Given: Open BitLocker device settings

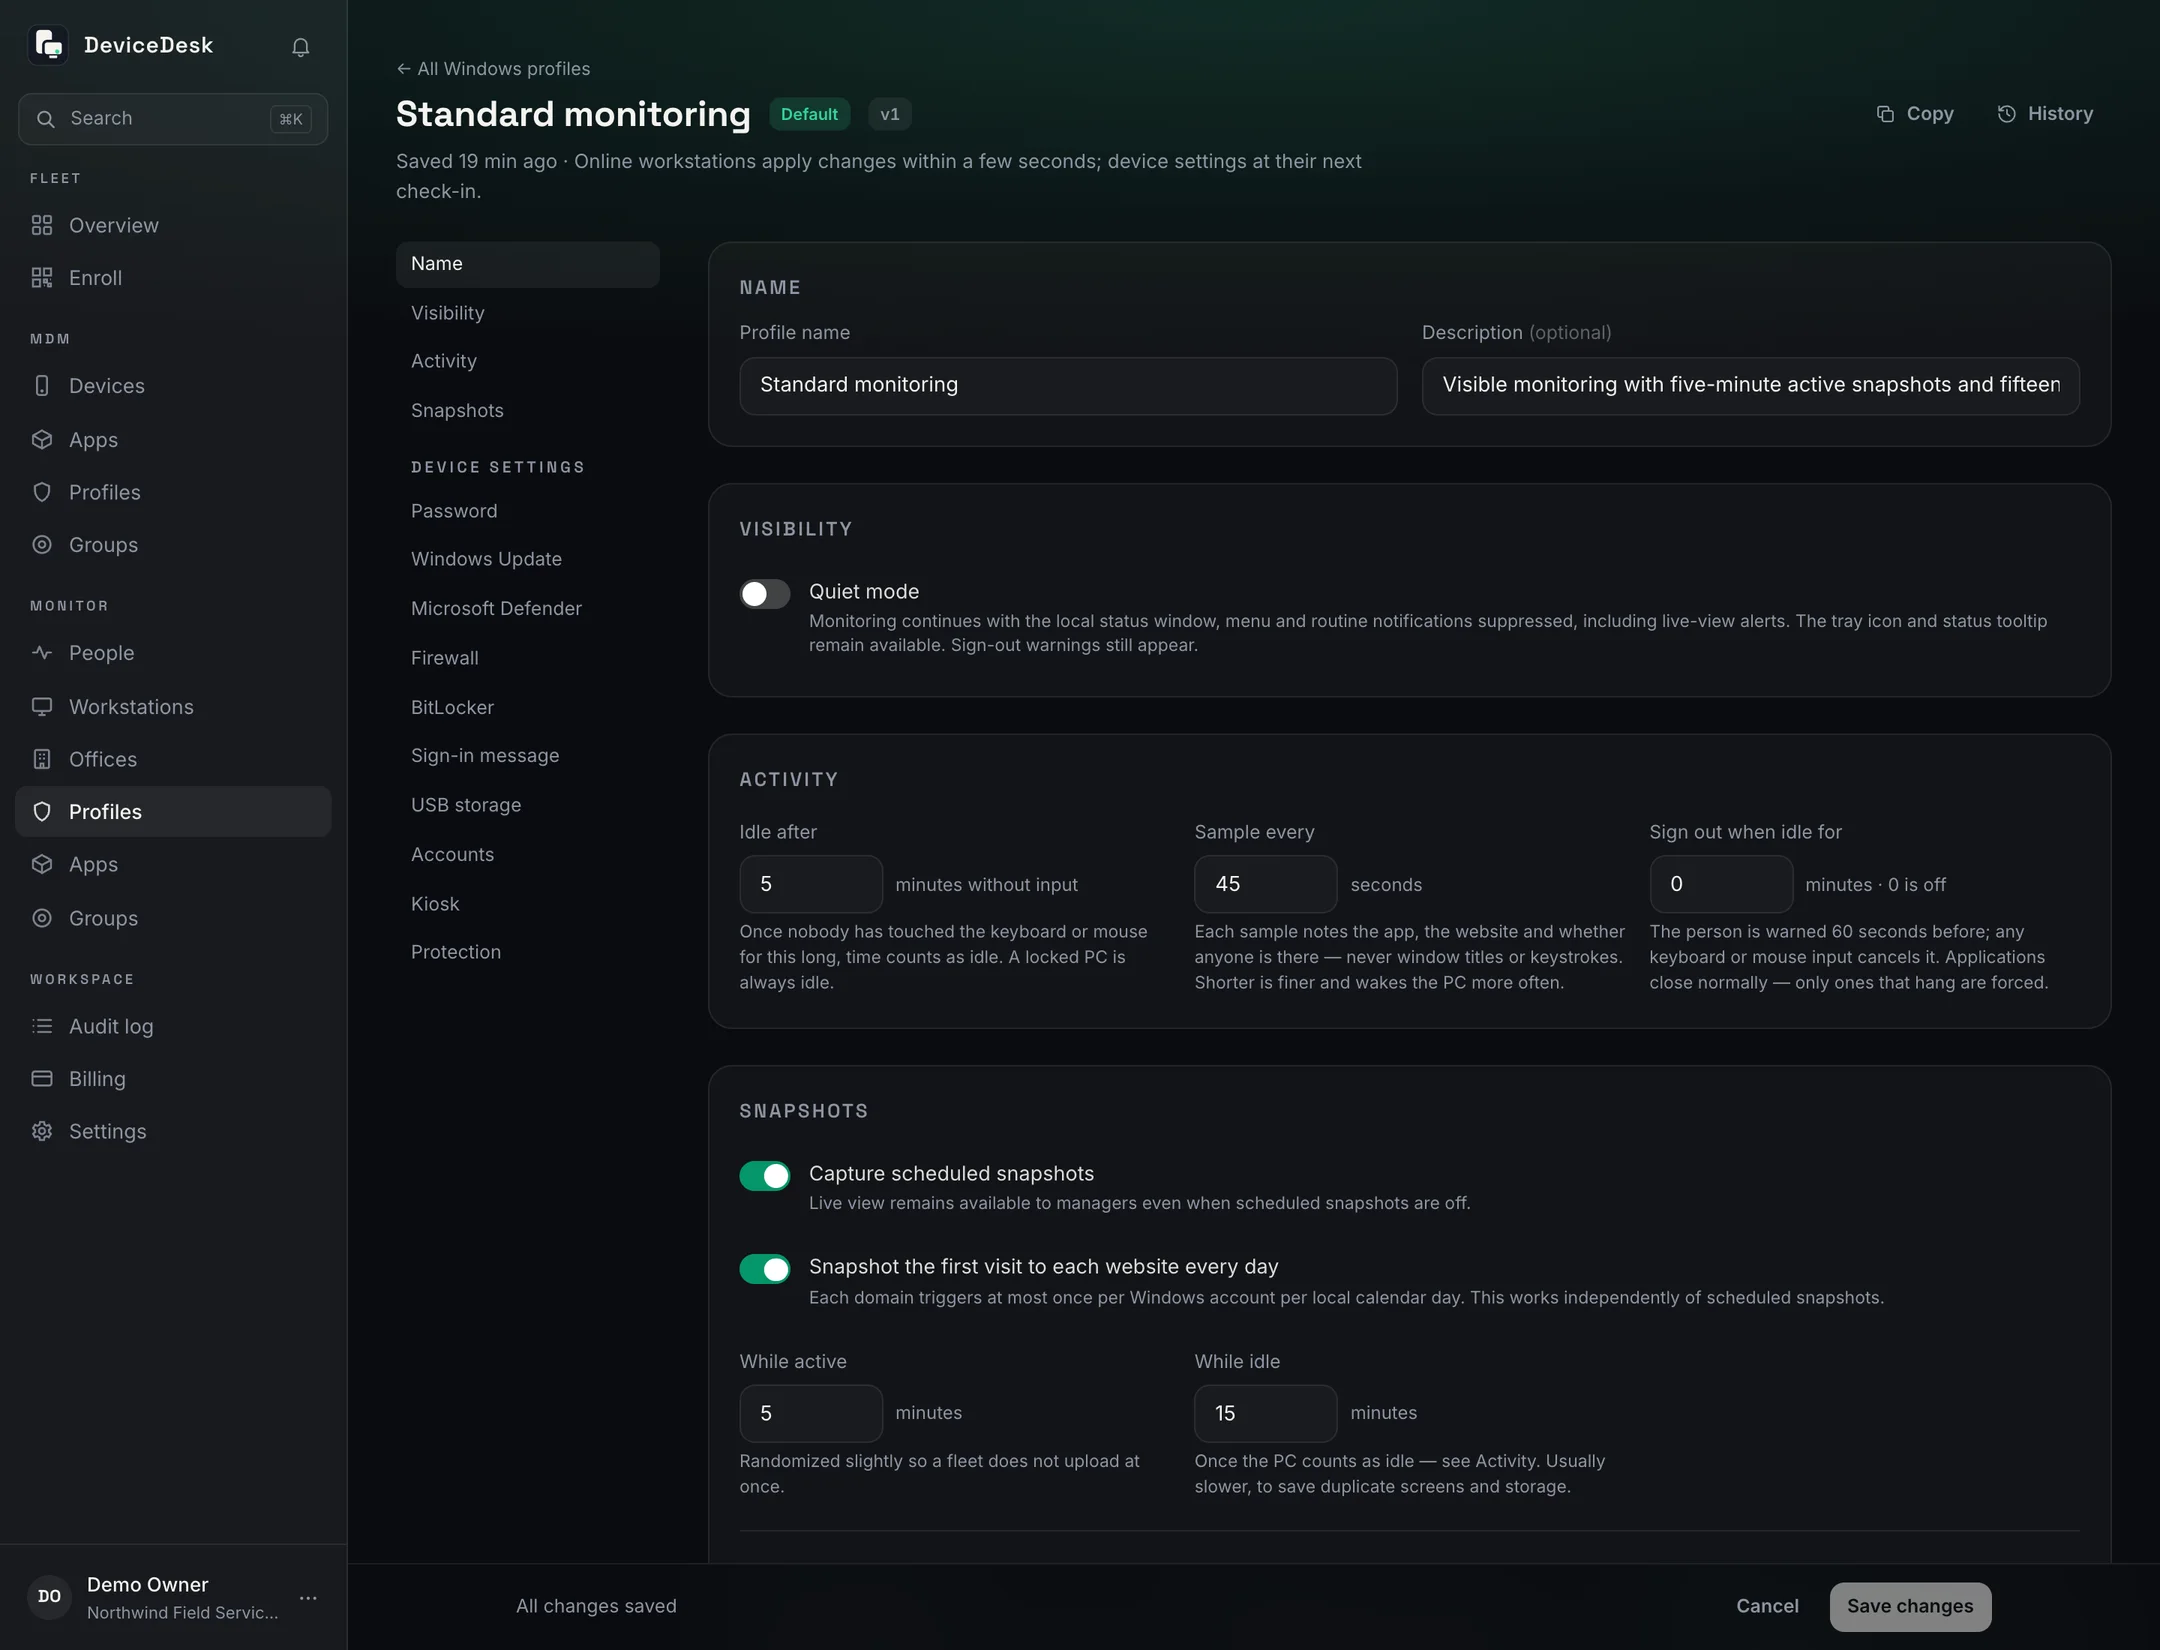Looking at the screenshot, I should (x=528, y=707).
